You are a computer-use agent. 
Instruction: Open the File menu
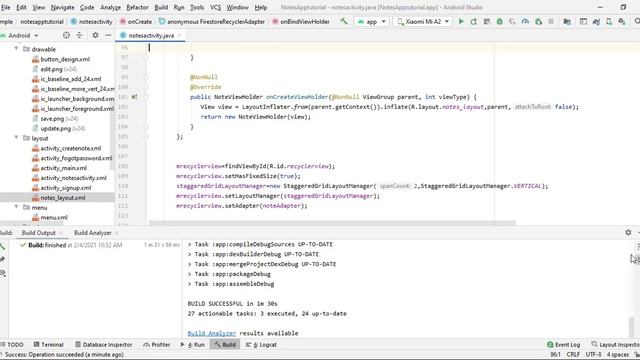[x=6, y=7]
